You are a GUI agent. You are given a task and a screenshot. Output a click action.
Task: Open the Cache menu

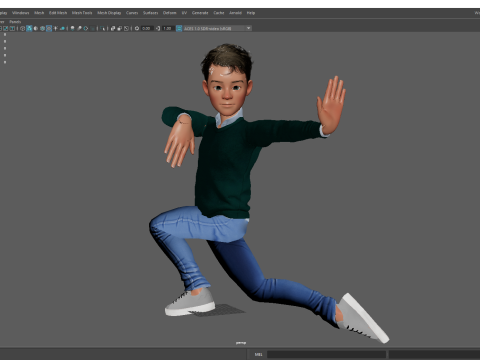pyautogui.click(x=219, y=13)
